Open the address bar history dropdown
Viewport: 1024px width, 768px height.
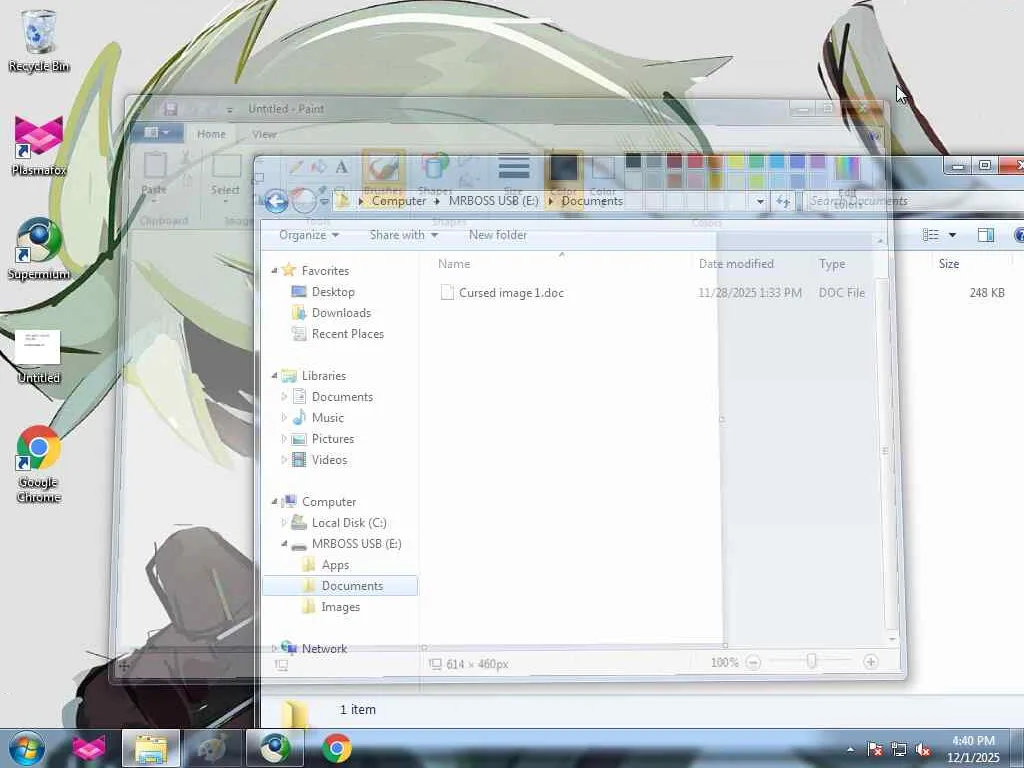(760, 201)
